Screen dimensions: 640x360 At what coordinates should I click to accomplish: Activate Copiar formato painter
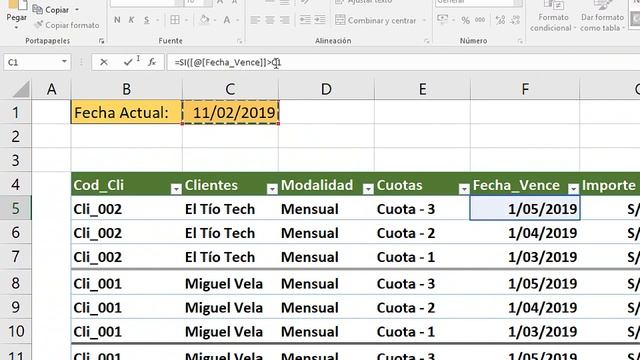(67, 25)
